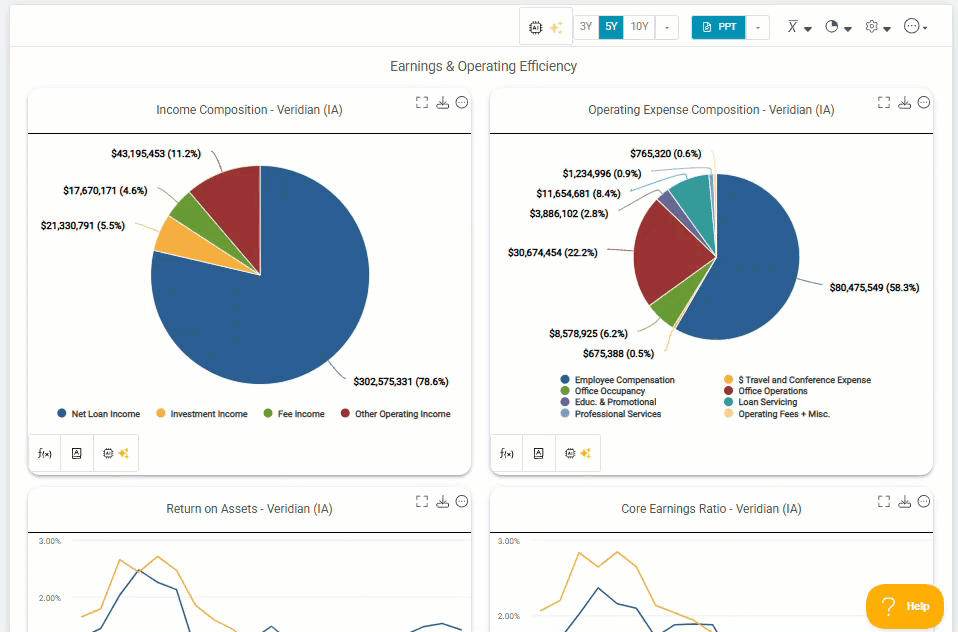Expand Income Composition chart to fullscreen
Viewport: 958px width, 632px height.
tap(422, 103)
